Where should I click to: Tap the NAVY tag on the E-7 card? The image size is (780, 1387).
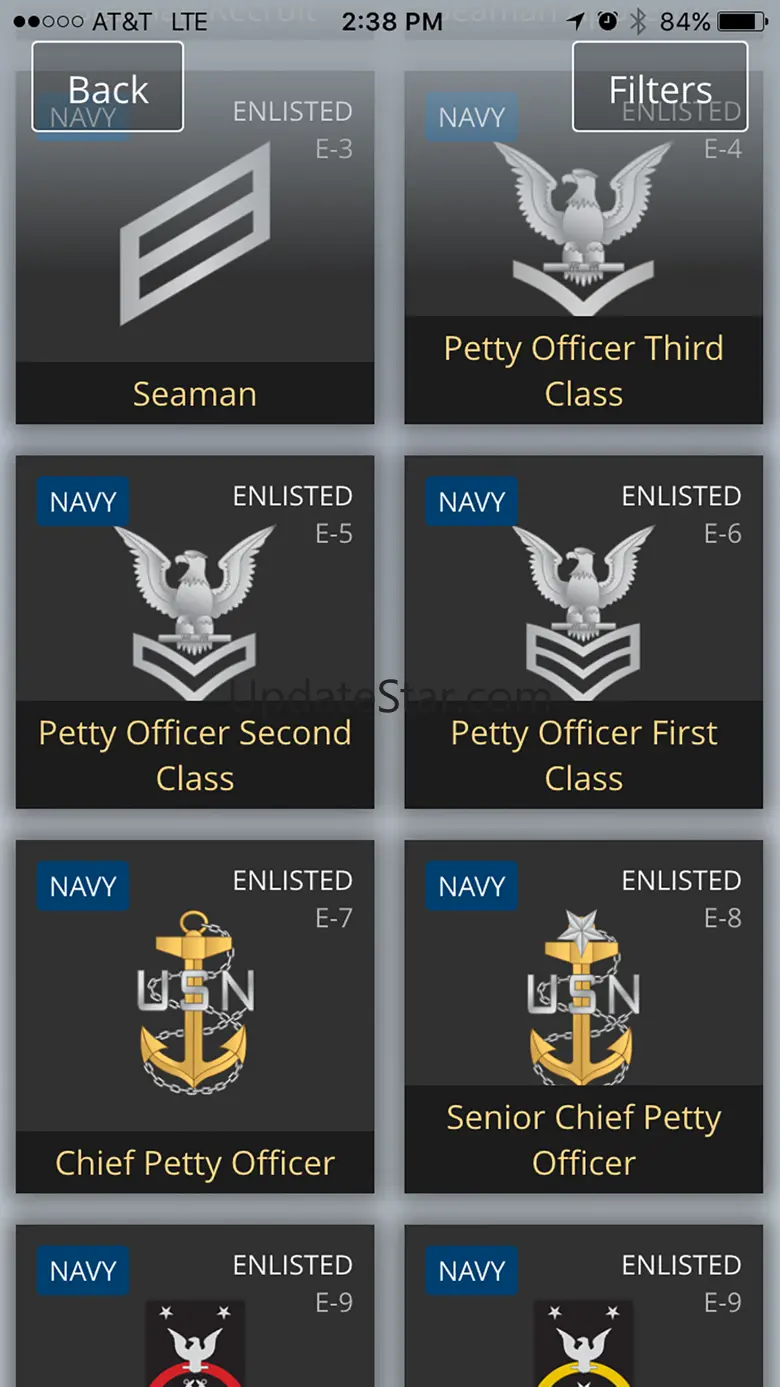tap(83, 887)
